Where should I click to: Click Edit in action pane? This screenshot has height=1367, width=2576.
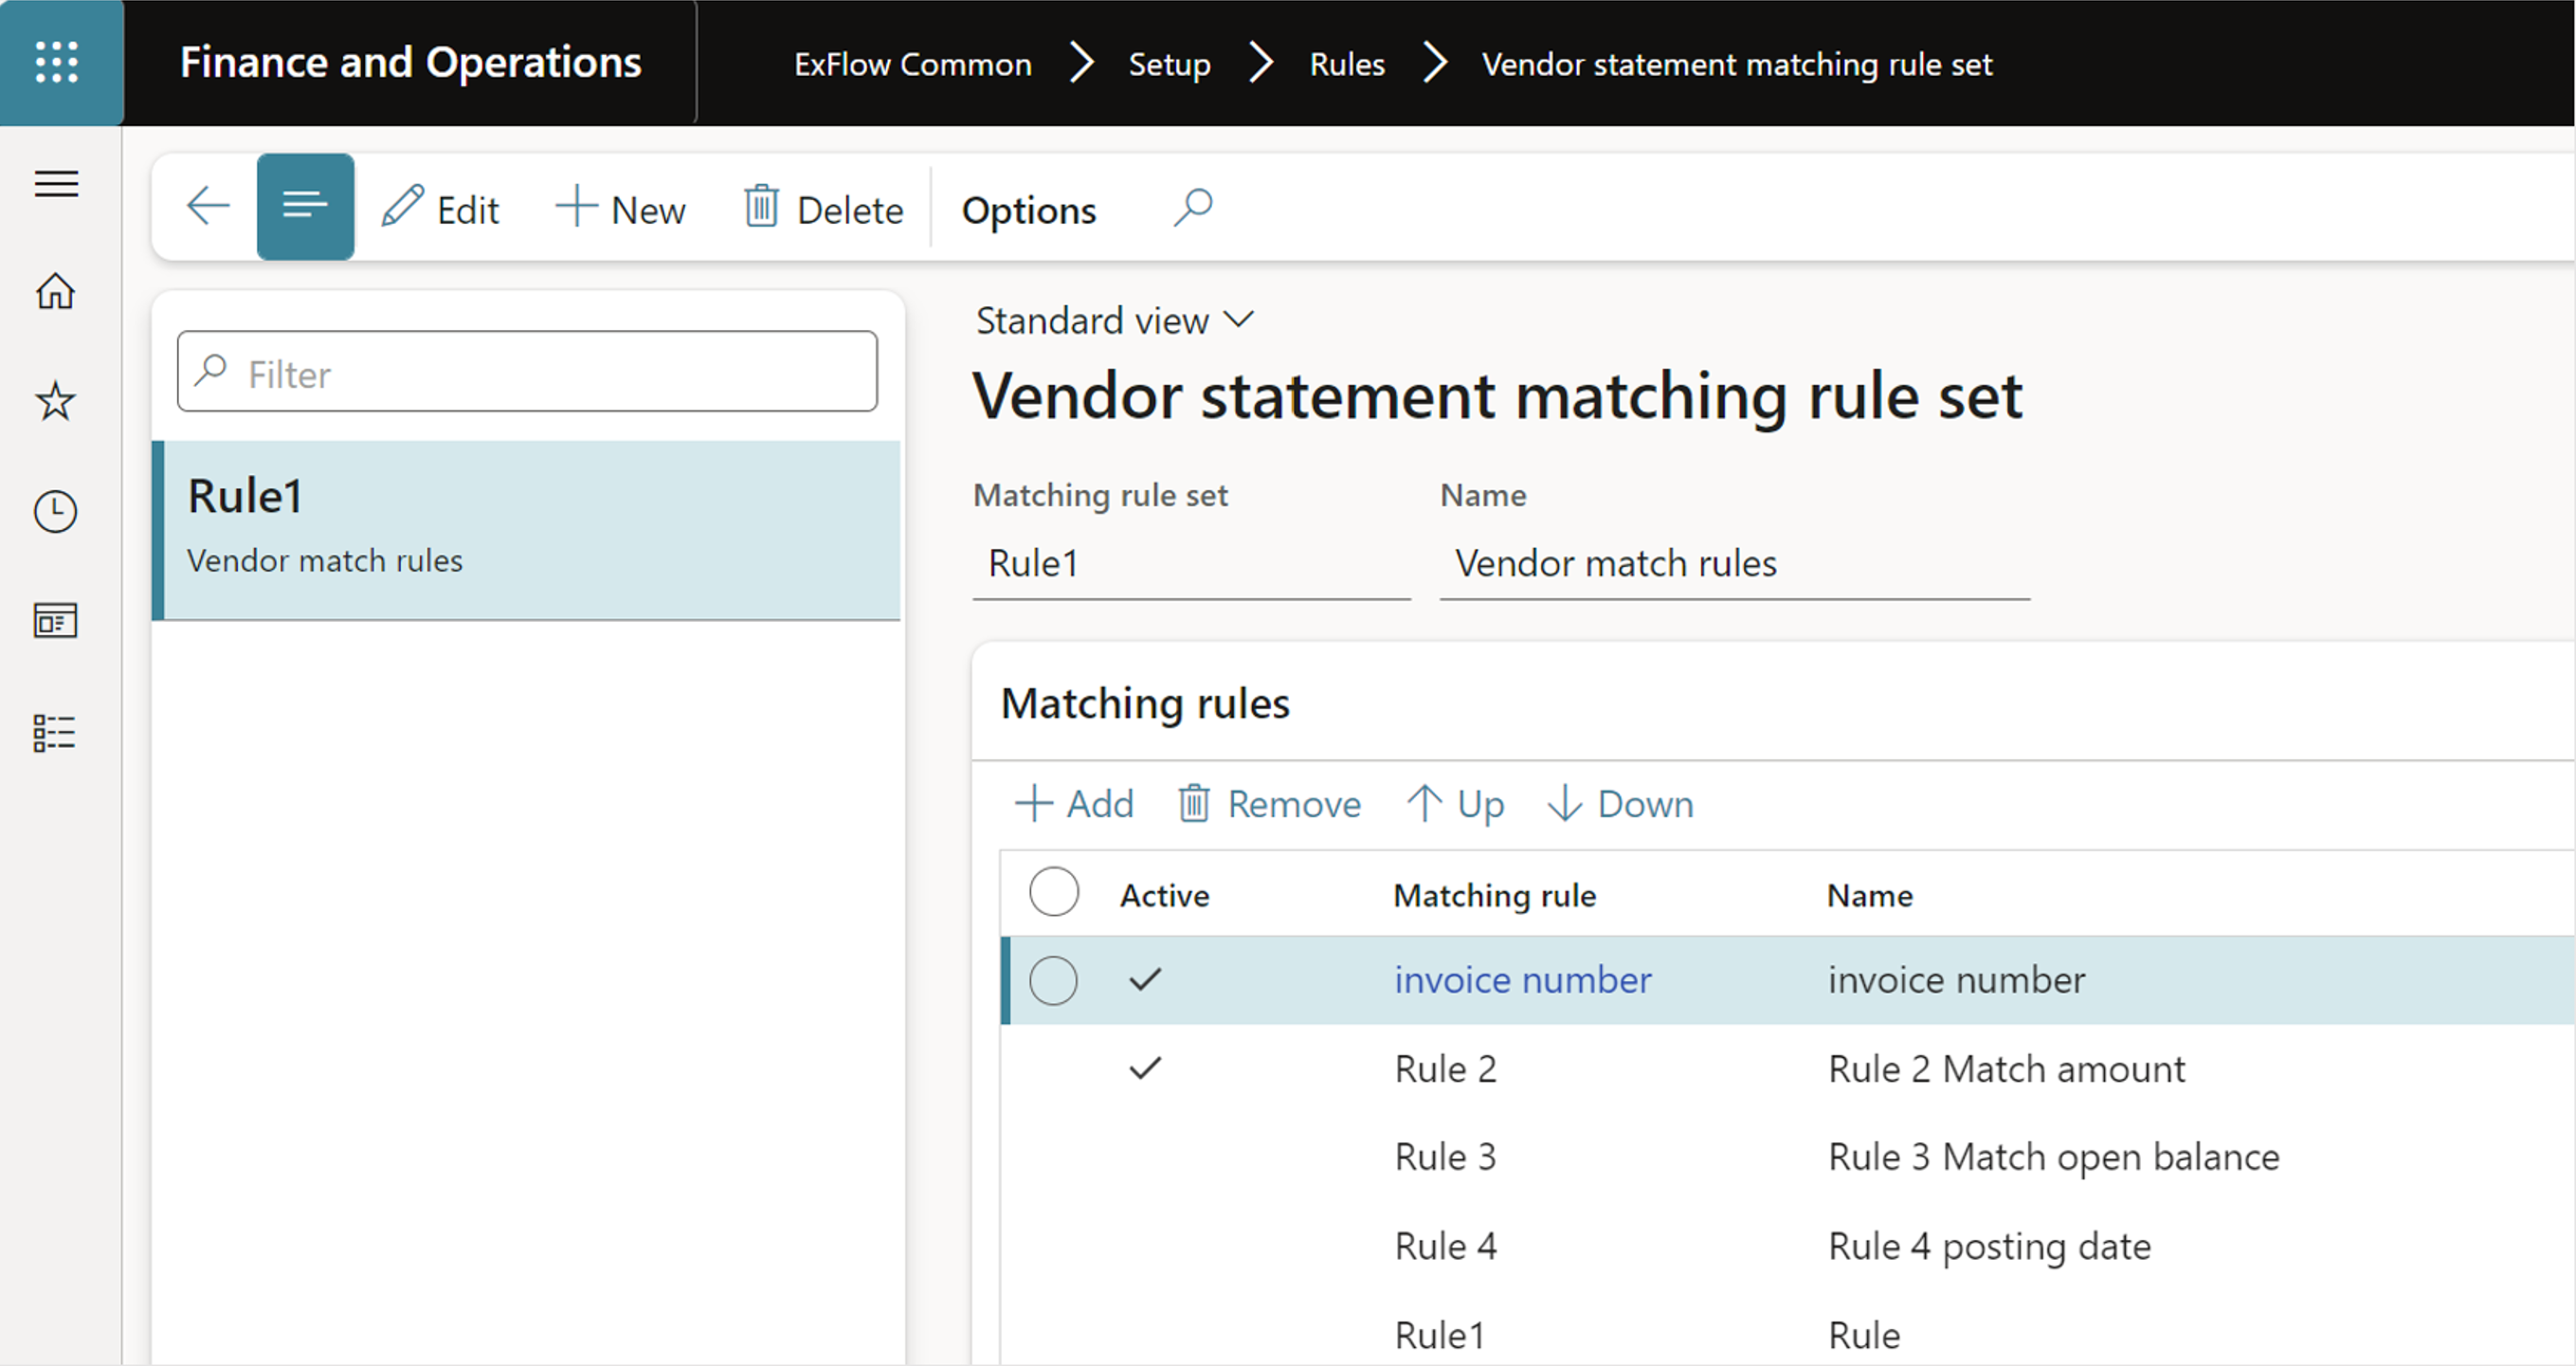[x=440, y=209]
